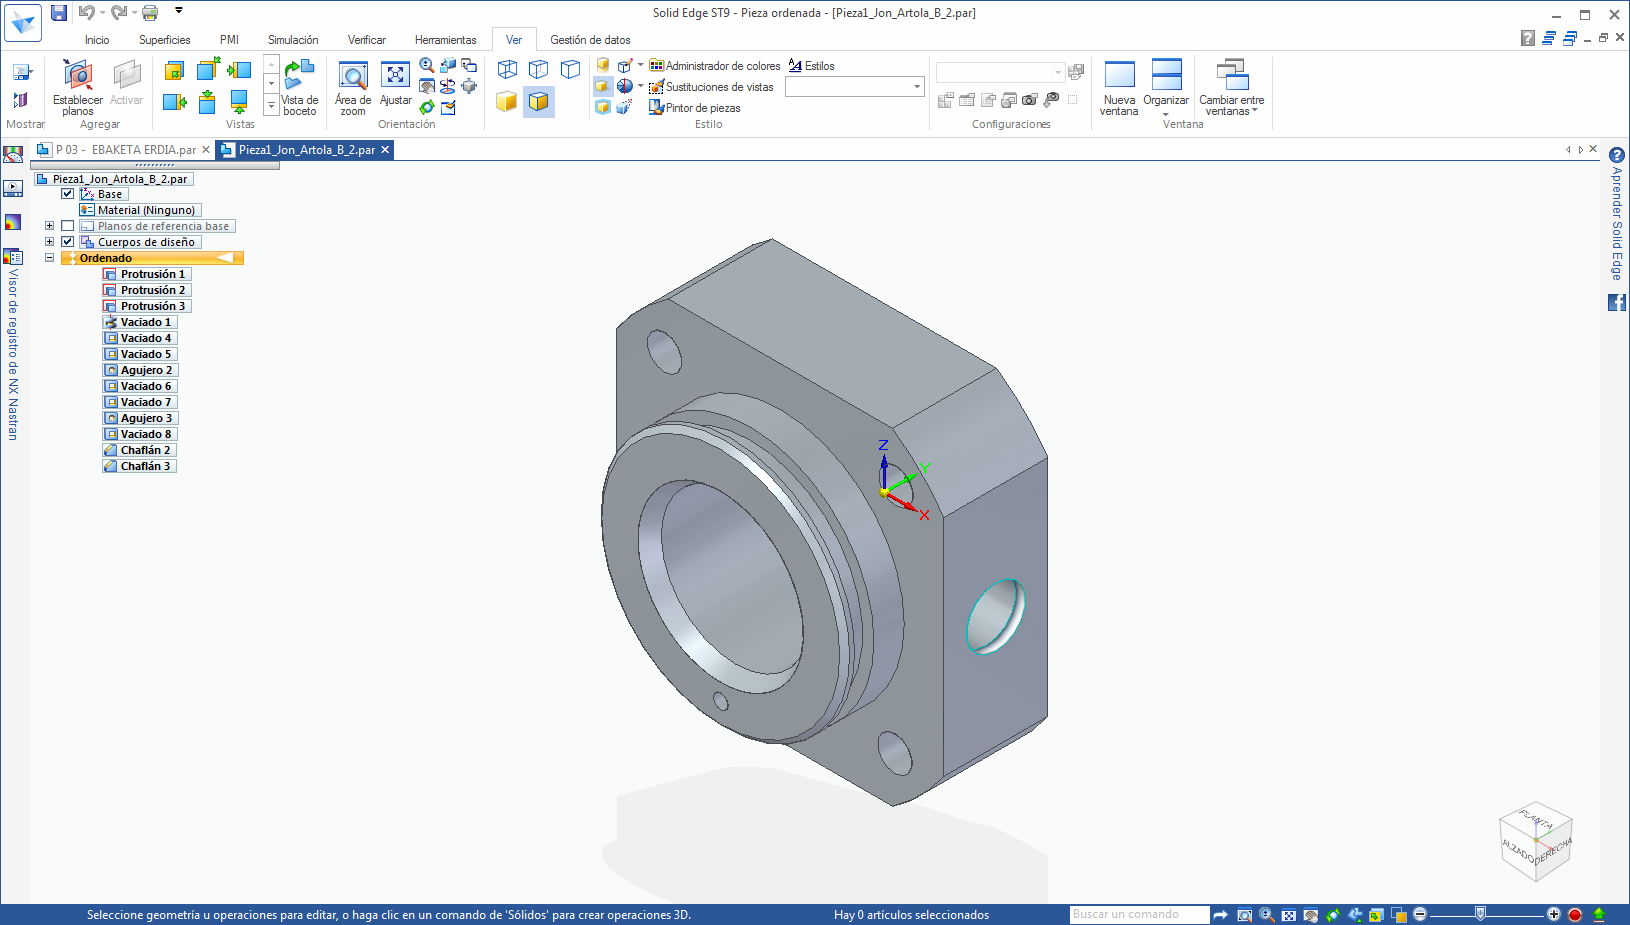Switch to the Inicio ribbon tab
The image size is (1630, 925).
coord(97,40)
